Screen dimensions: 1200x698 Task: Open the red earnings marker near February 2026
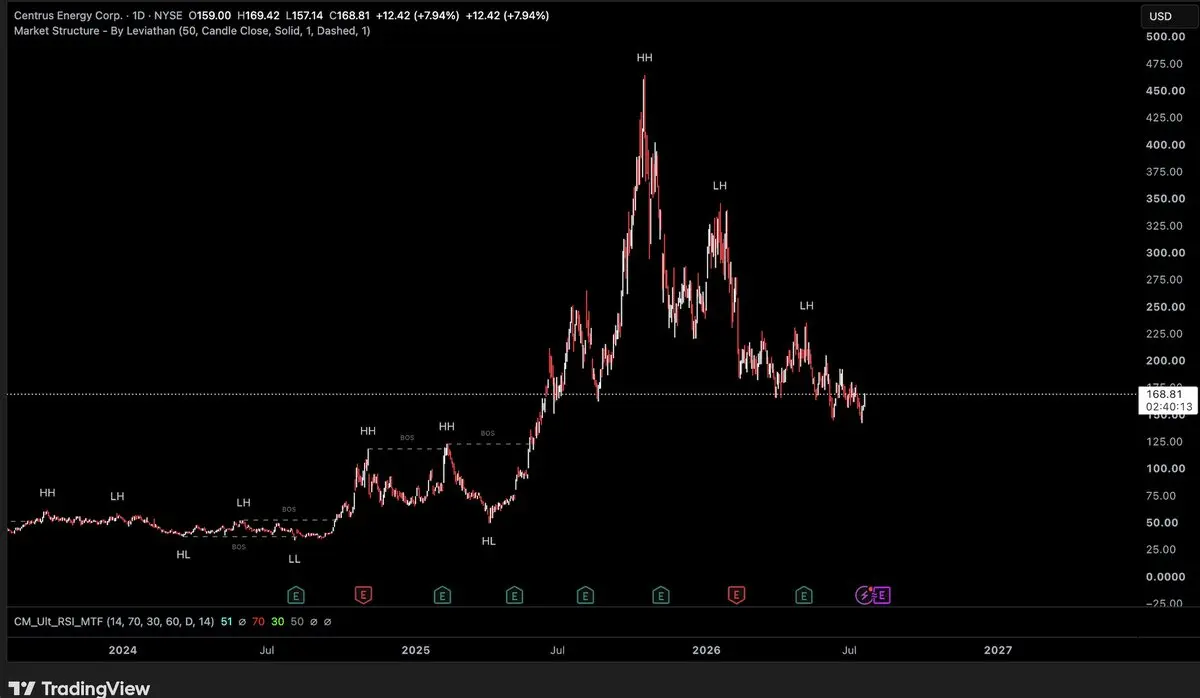pyautogui.click(x=737, y=596)
